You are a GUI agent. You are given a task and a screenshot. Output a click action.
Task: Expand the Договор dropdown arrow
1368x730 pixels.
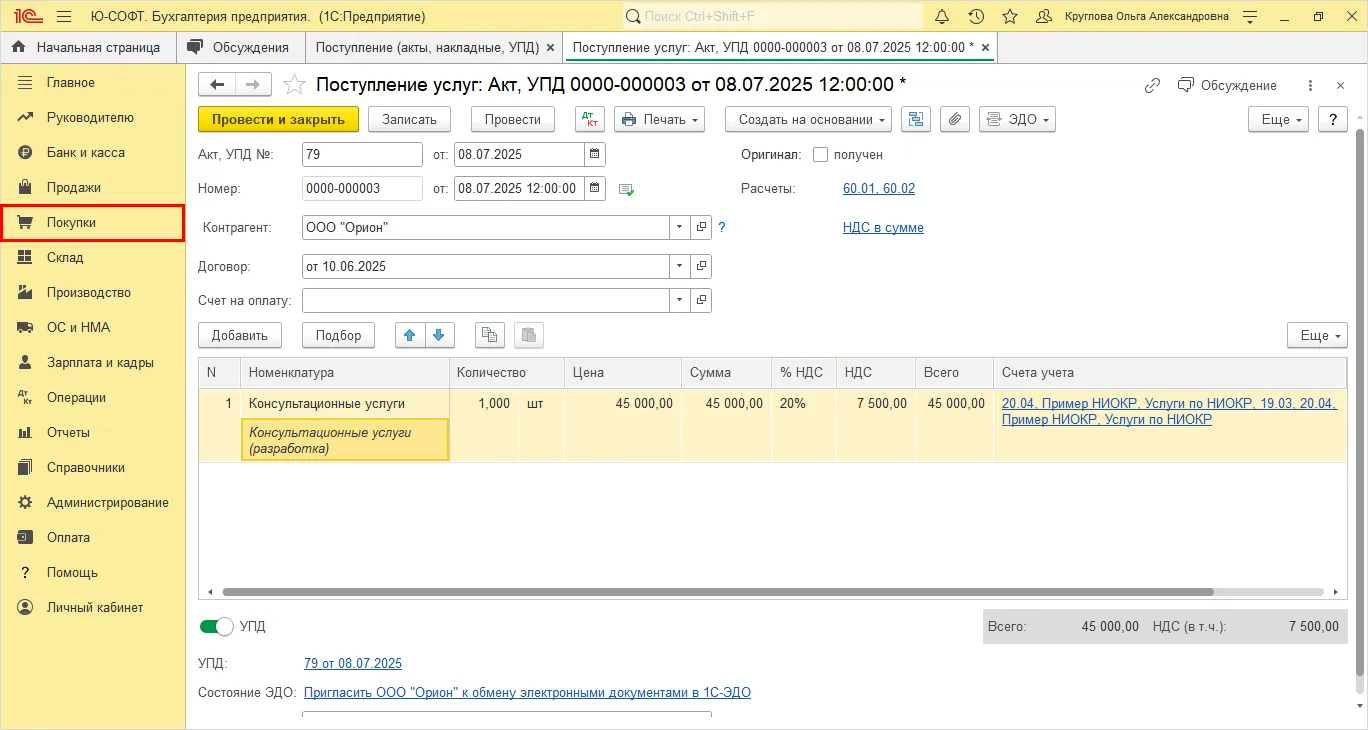[680, 267]
